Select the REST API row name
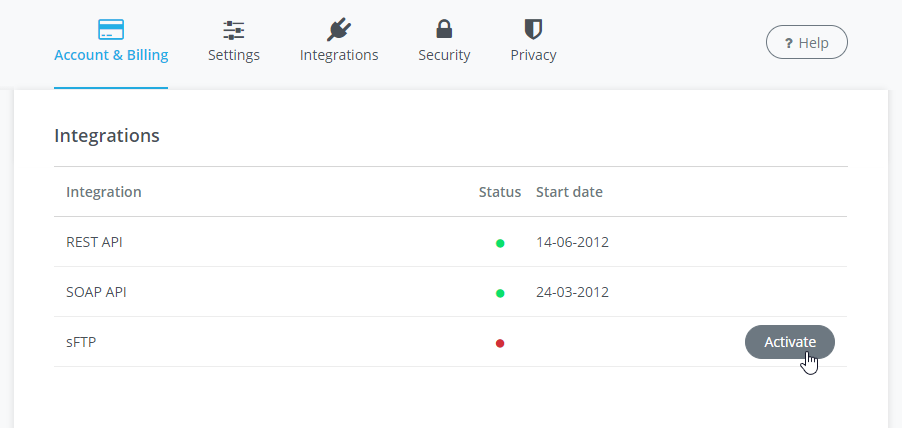 (94, 242)
